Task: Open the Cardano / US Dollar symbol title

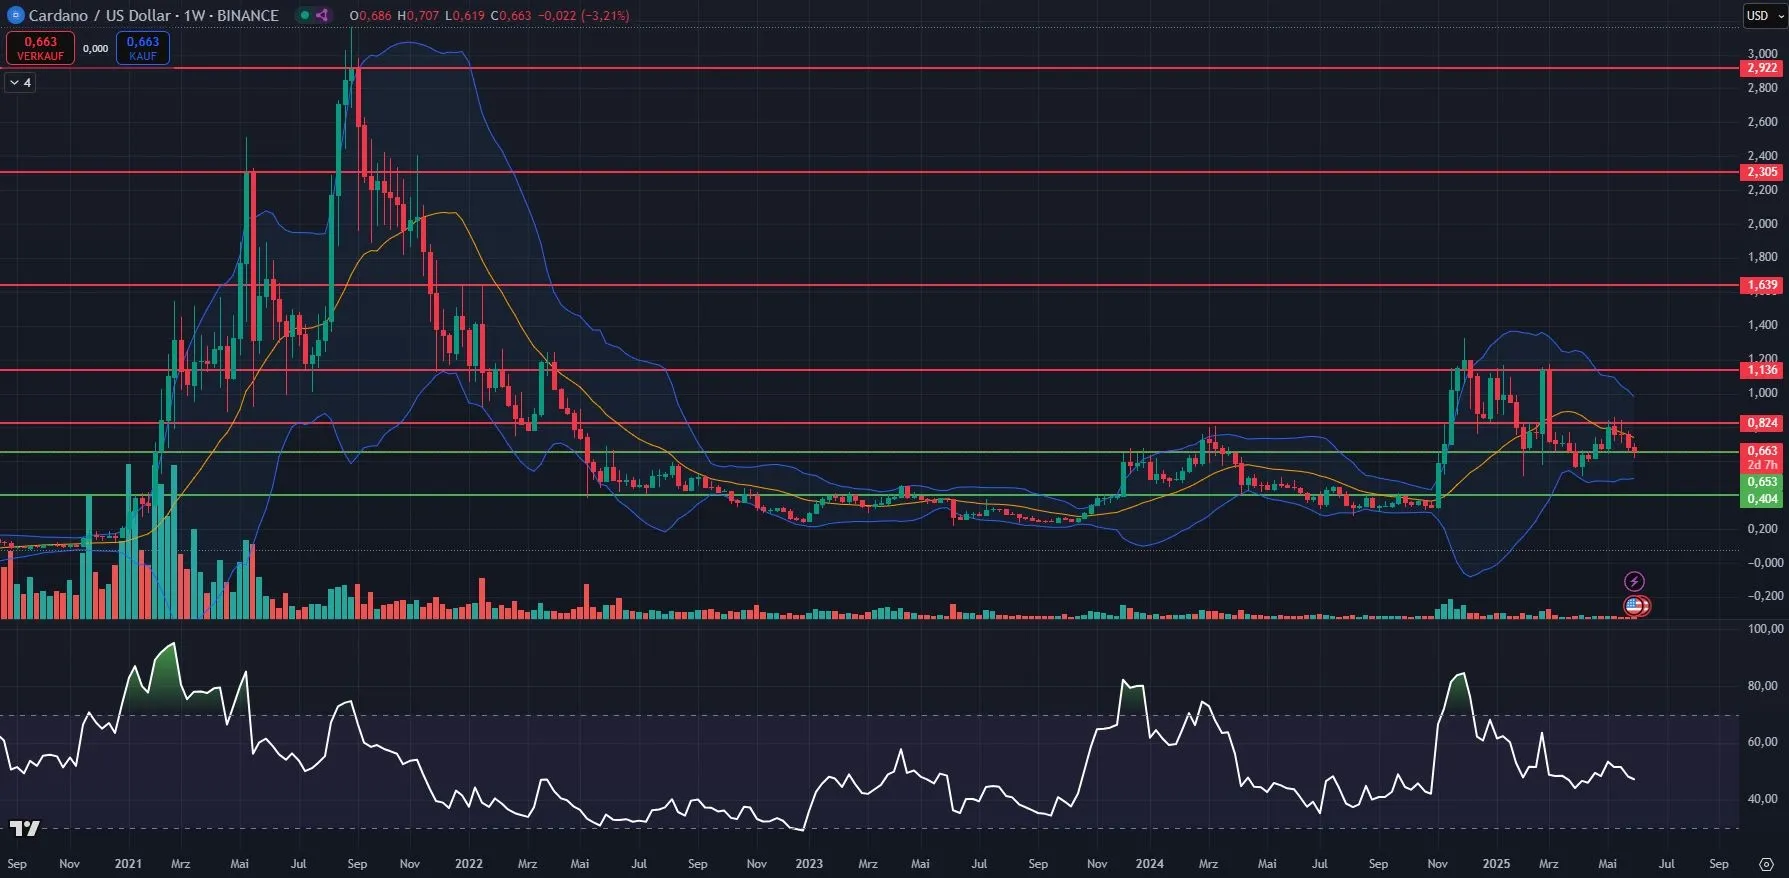Action: (x=153, y=15)
